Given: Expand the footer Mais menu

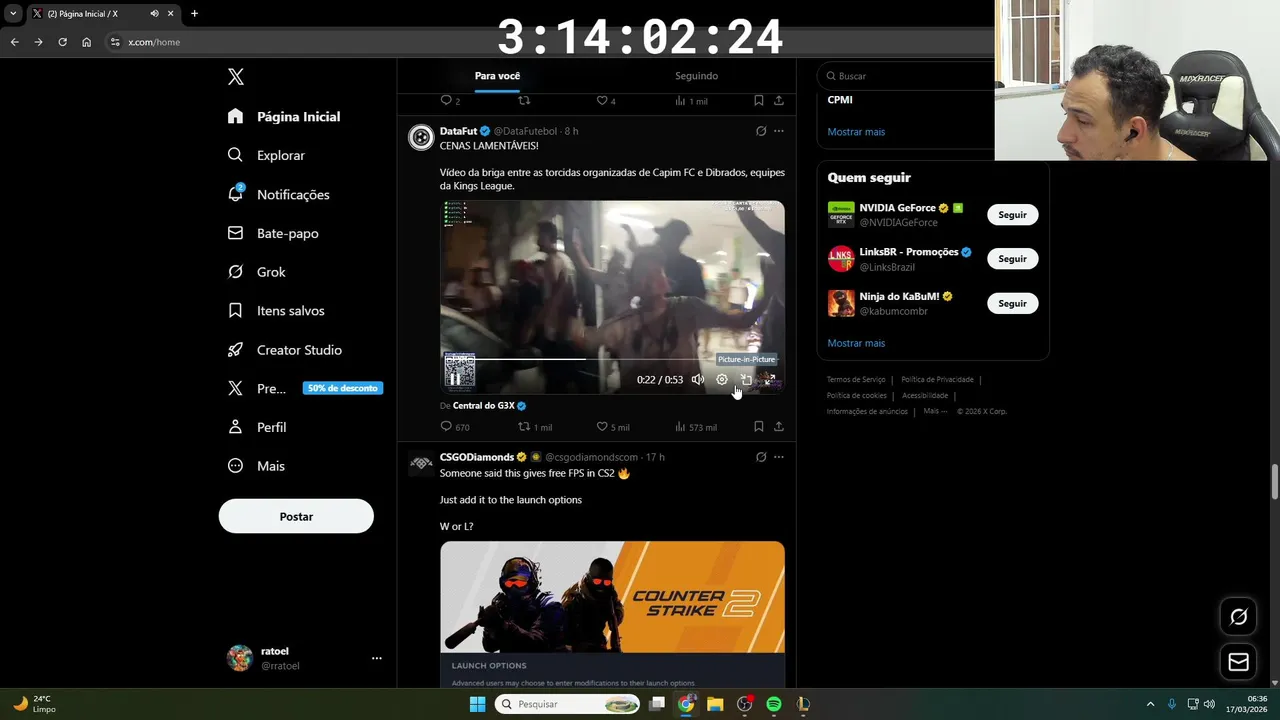Looking at the screenshot, I should 934,411.
